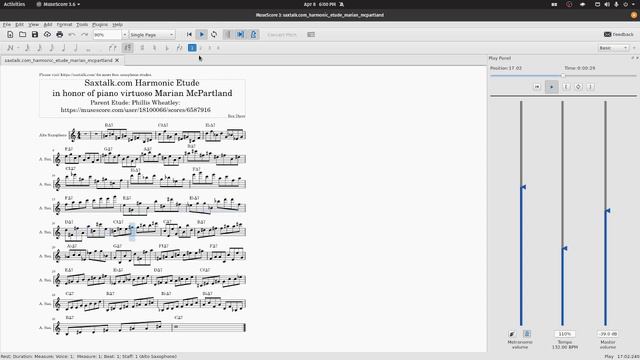Image resolution: width=640 pixels, height=360 pixels.
Task: Open the Plugins menu
Action: coord(100,24)
